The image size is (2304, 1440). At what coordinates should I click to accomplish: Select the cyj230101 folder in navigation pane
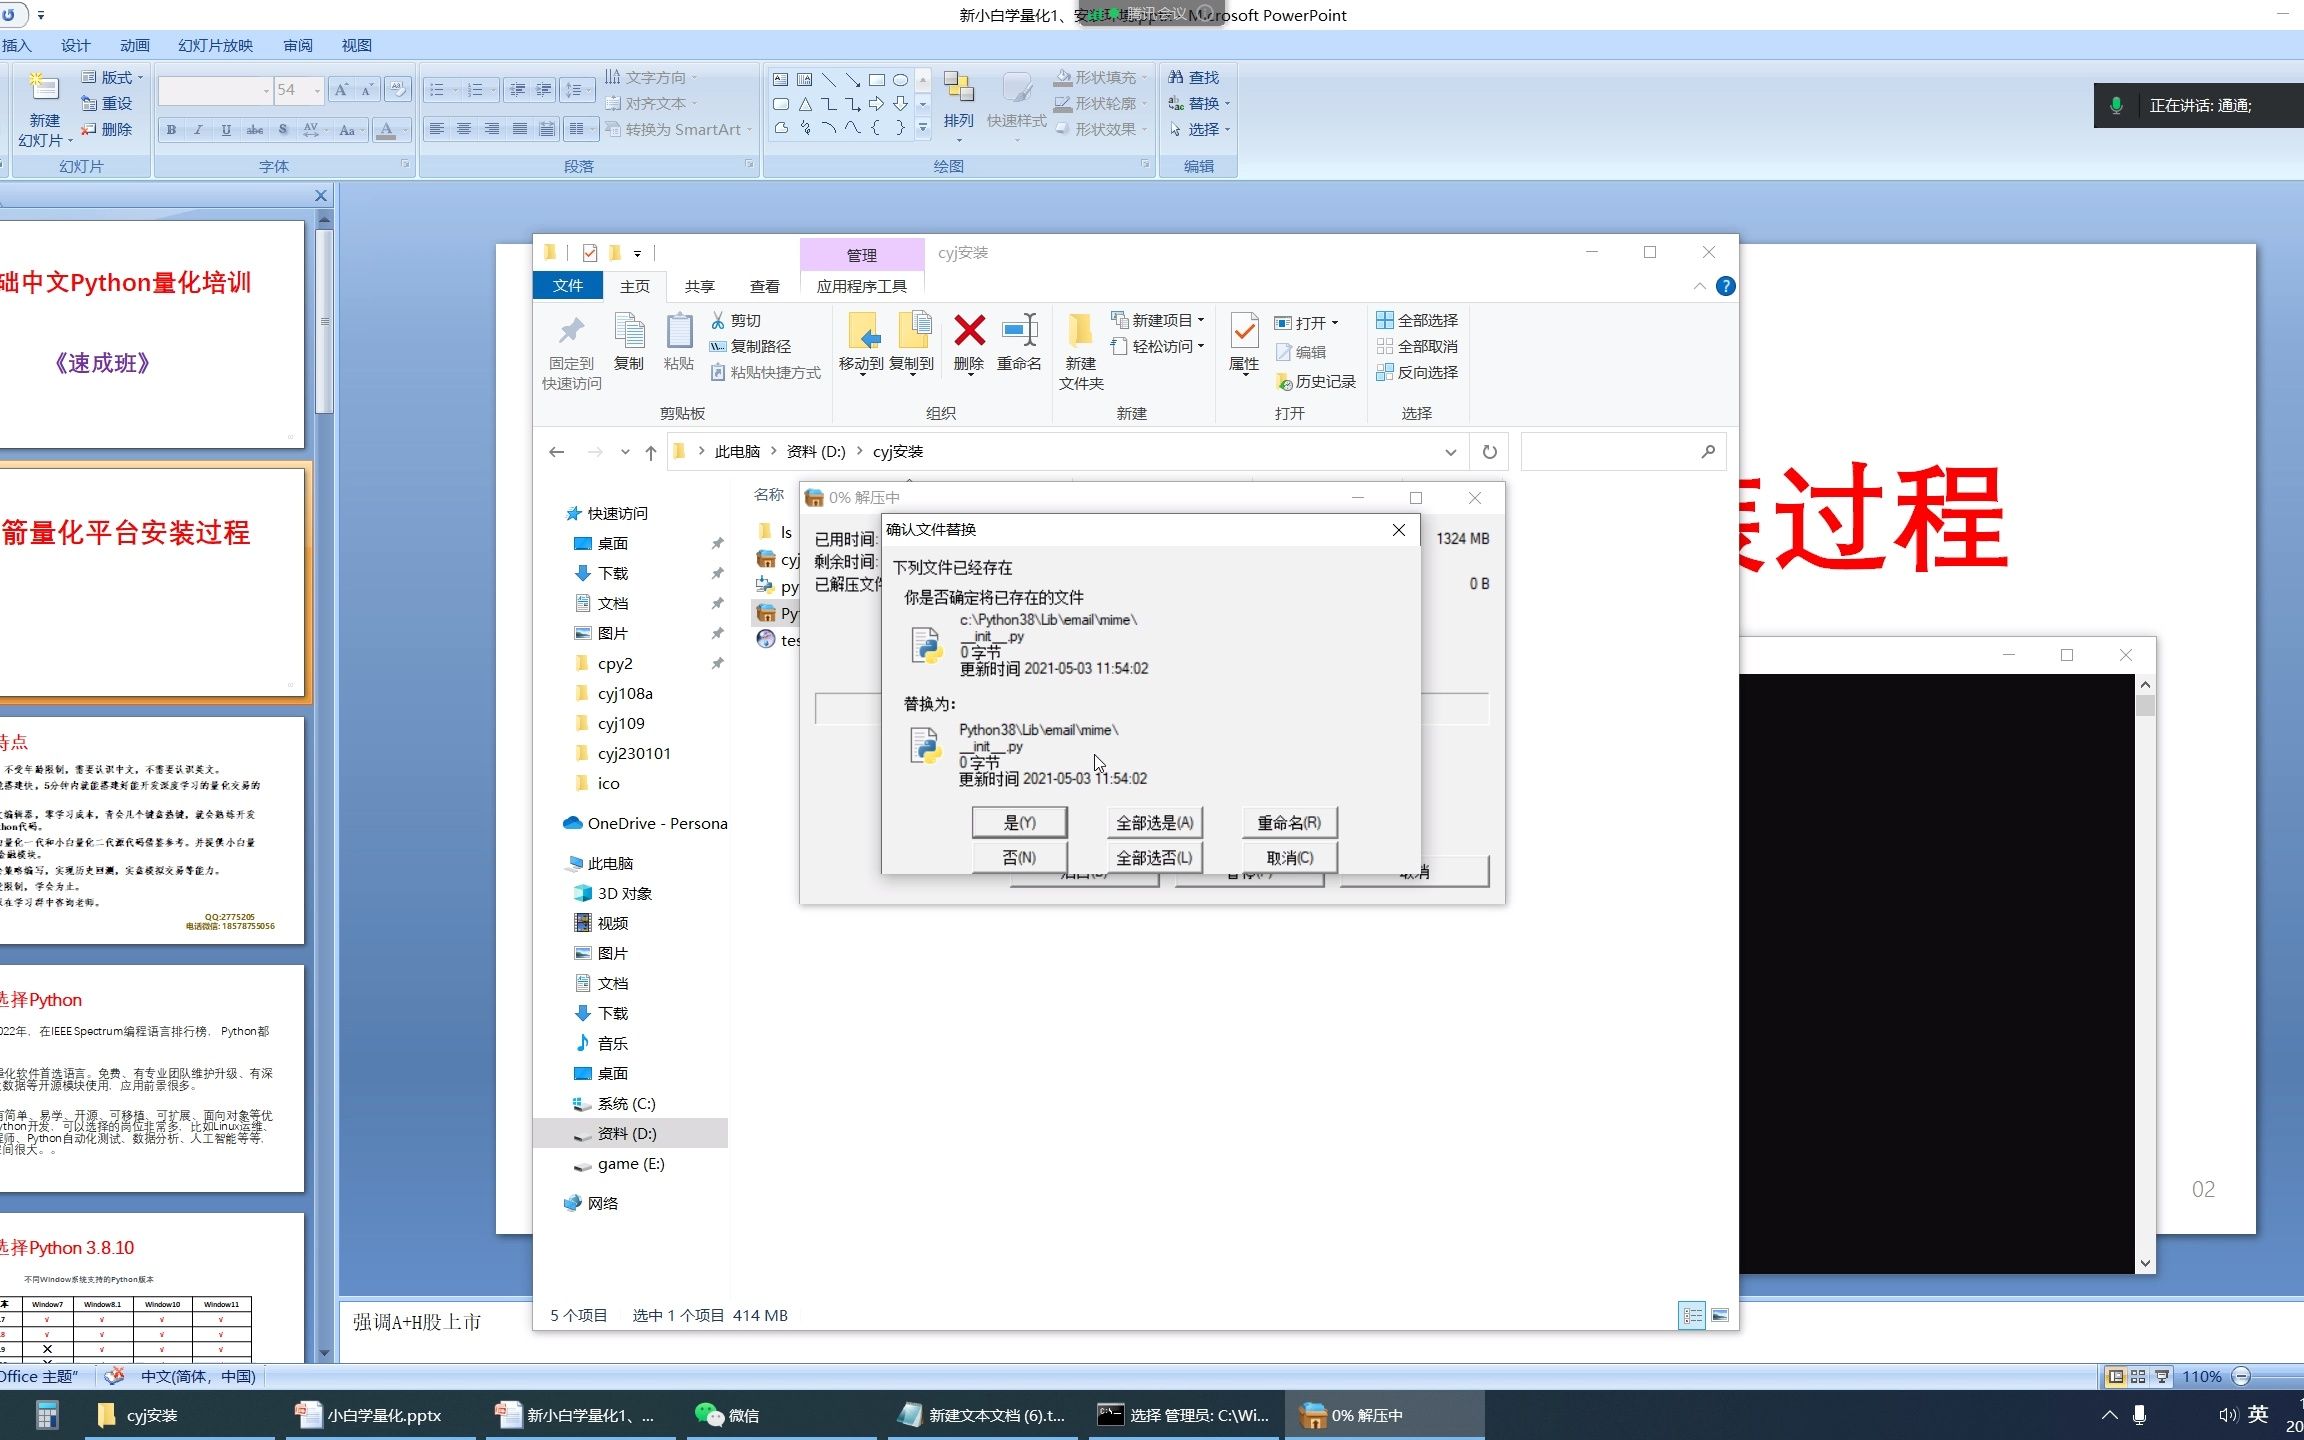point(633,753)
